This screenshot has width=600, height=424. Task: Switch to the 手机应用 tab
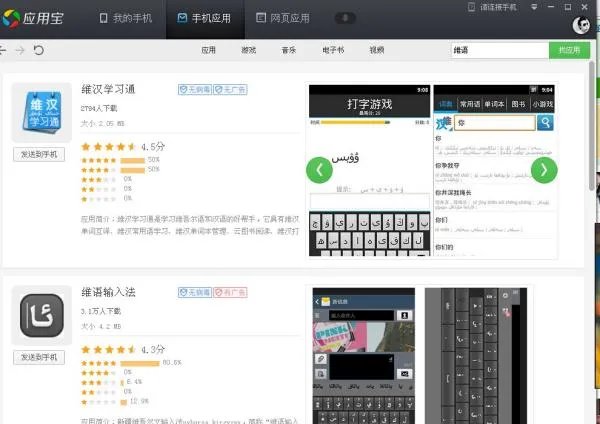pos(204,18)
